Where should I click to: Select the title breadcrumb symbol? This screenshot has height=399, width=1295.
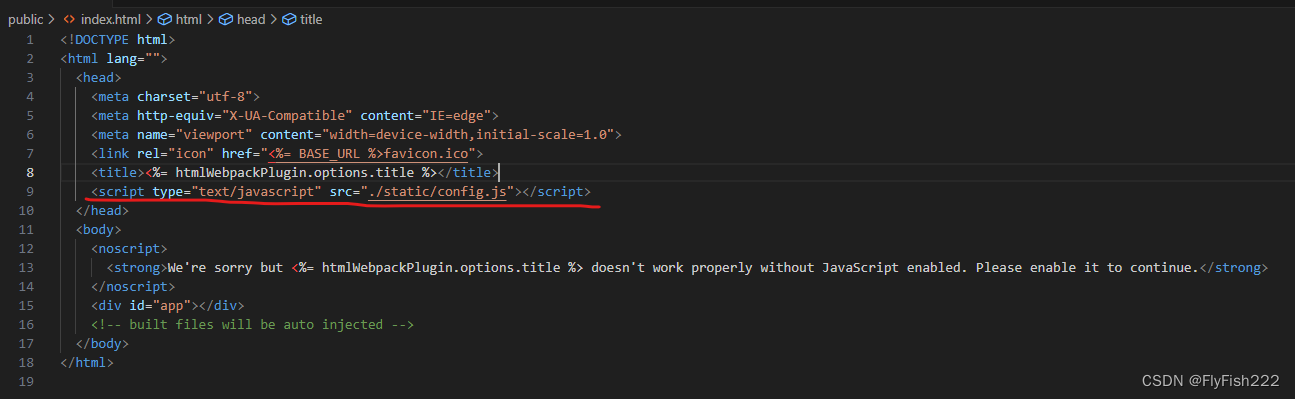coord(311,19)
